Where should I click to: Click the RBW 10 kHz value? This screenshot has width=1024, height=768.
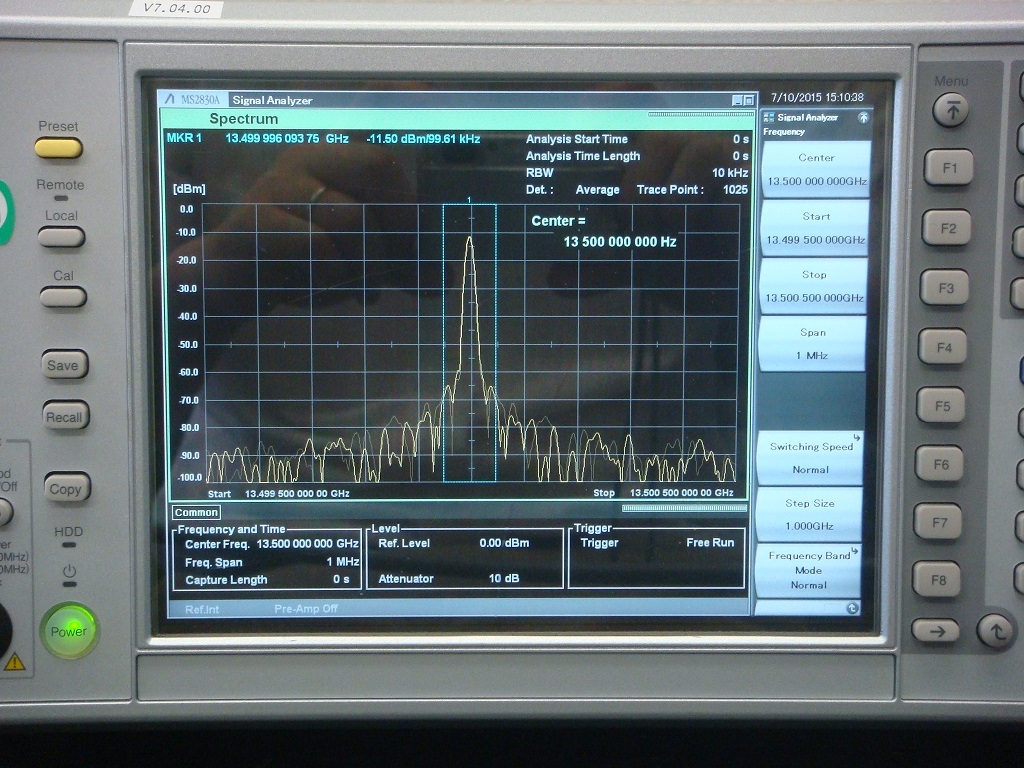click(x=730, y=172)
